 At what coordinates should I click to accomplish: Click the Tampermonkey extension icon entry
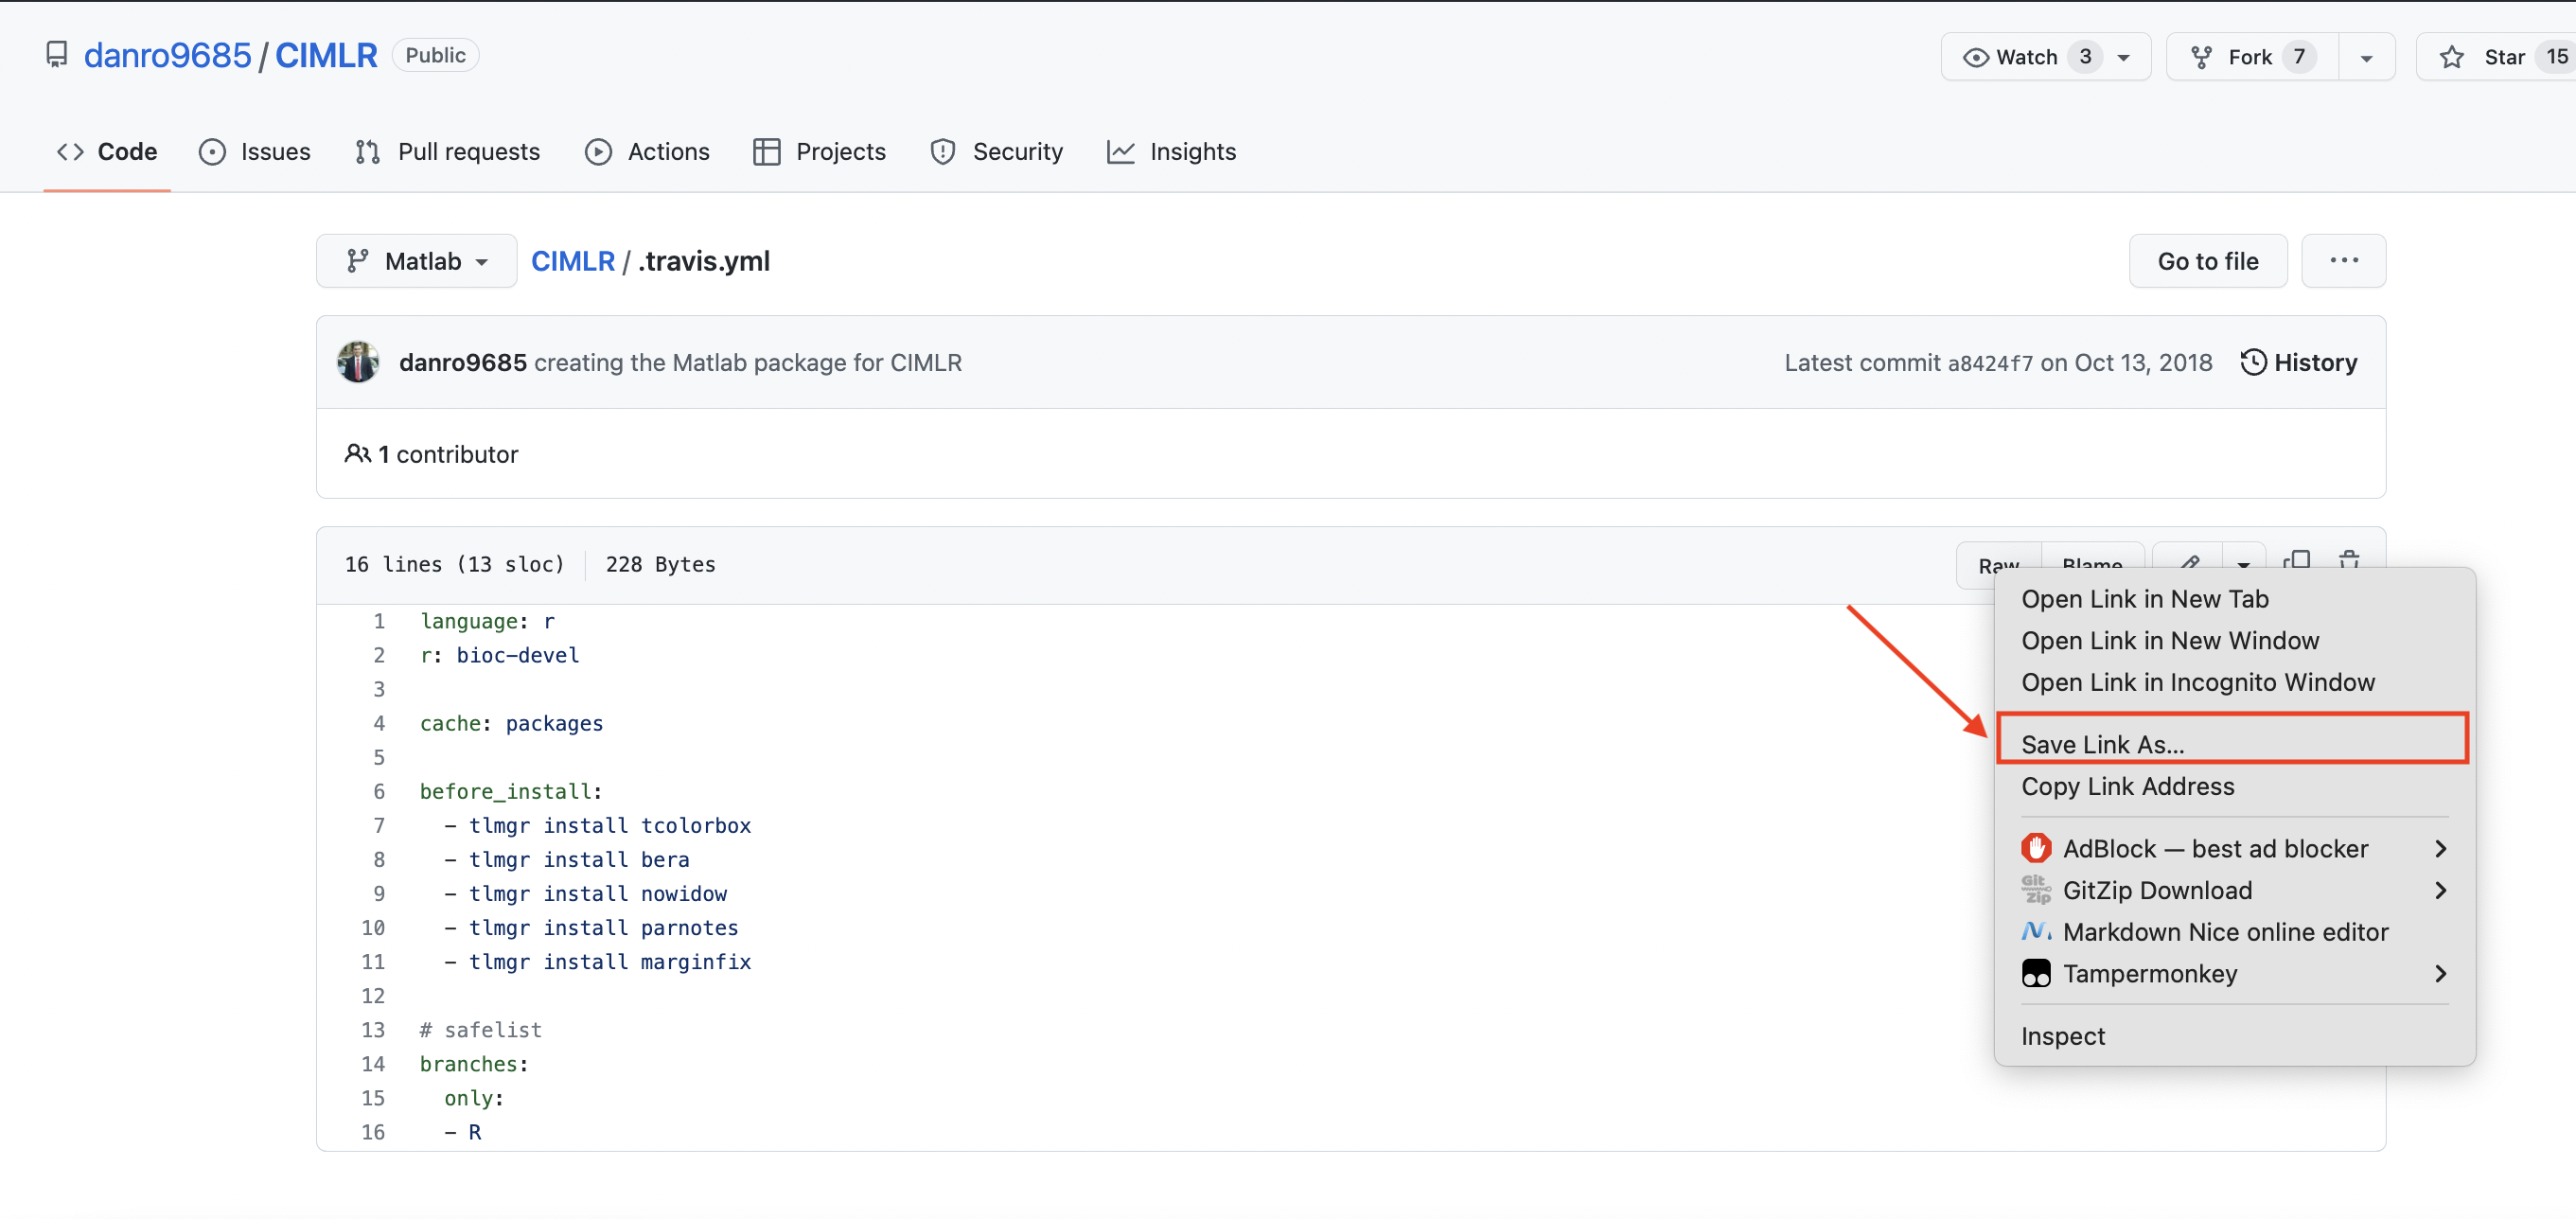pyautogui.click(x=2036, y=973)
